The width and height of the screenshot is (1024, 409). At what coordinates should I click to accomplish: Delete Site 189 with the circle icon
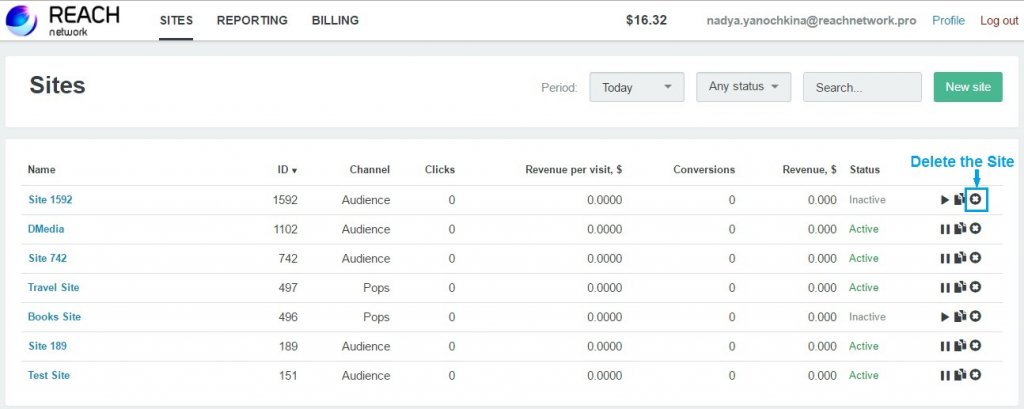[x=976, y=346]
